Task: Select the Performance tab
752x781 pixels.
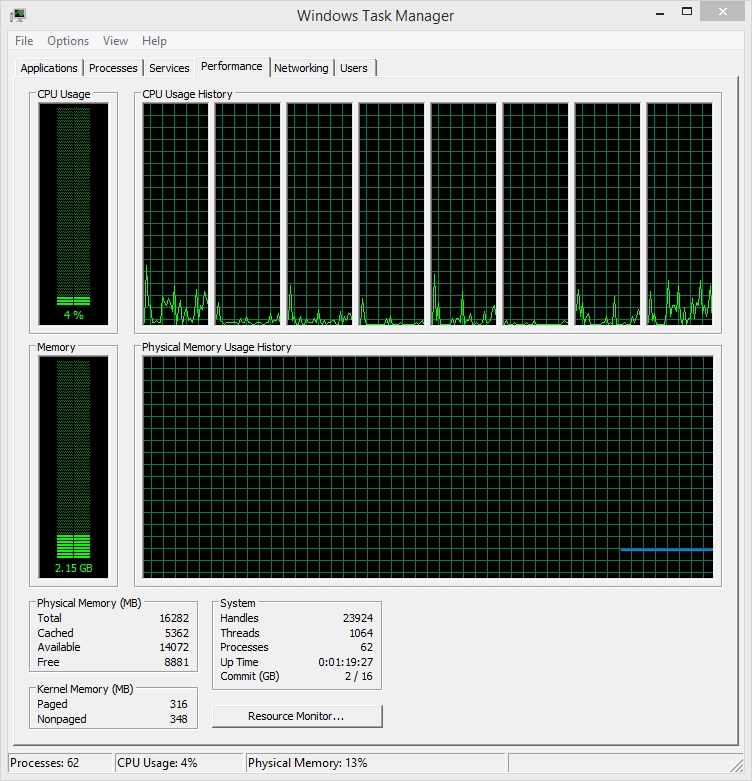Action: 232,66
